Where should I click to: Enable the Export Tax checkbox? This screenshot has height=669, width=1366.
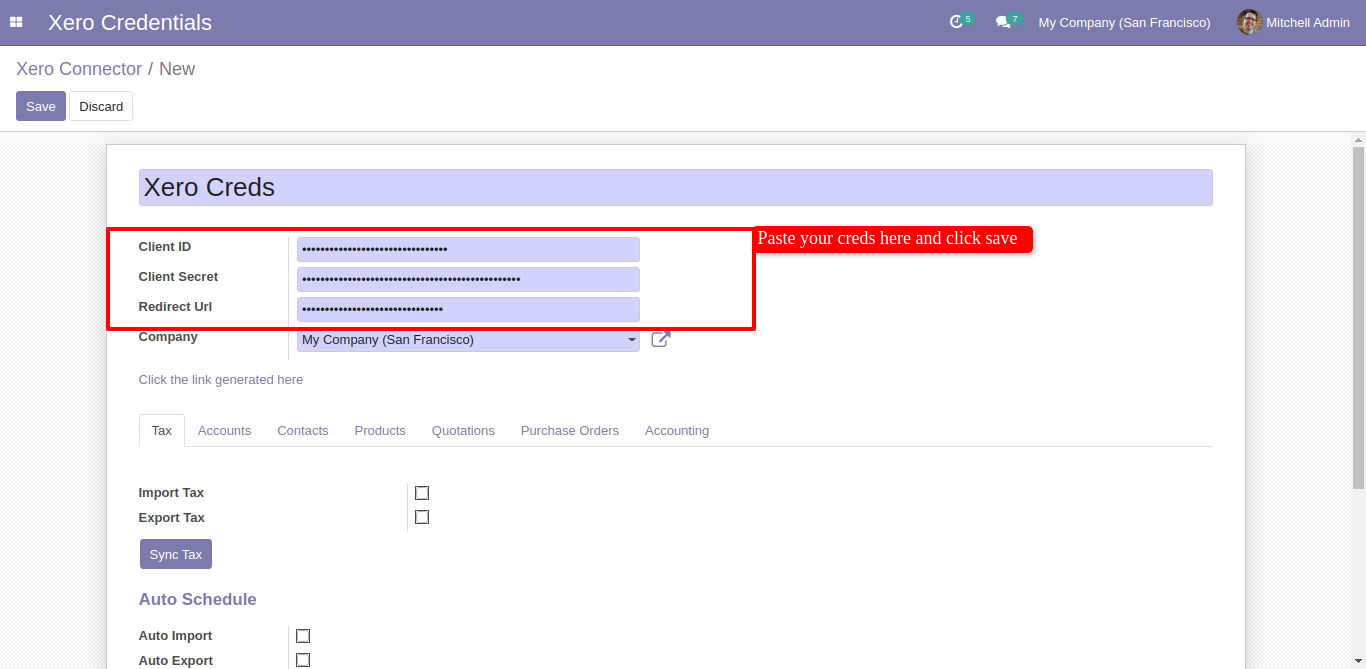click(x=422, y=517)
